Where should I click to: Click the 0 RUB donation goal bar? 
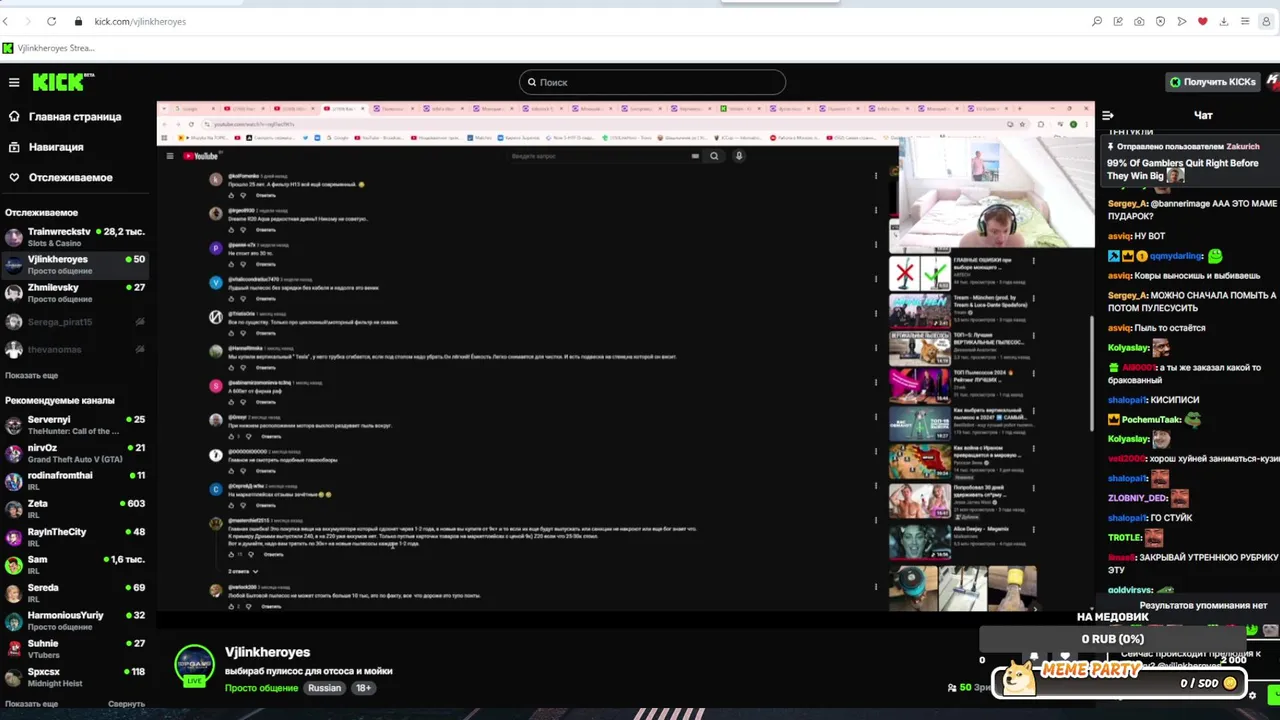1112,639
